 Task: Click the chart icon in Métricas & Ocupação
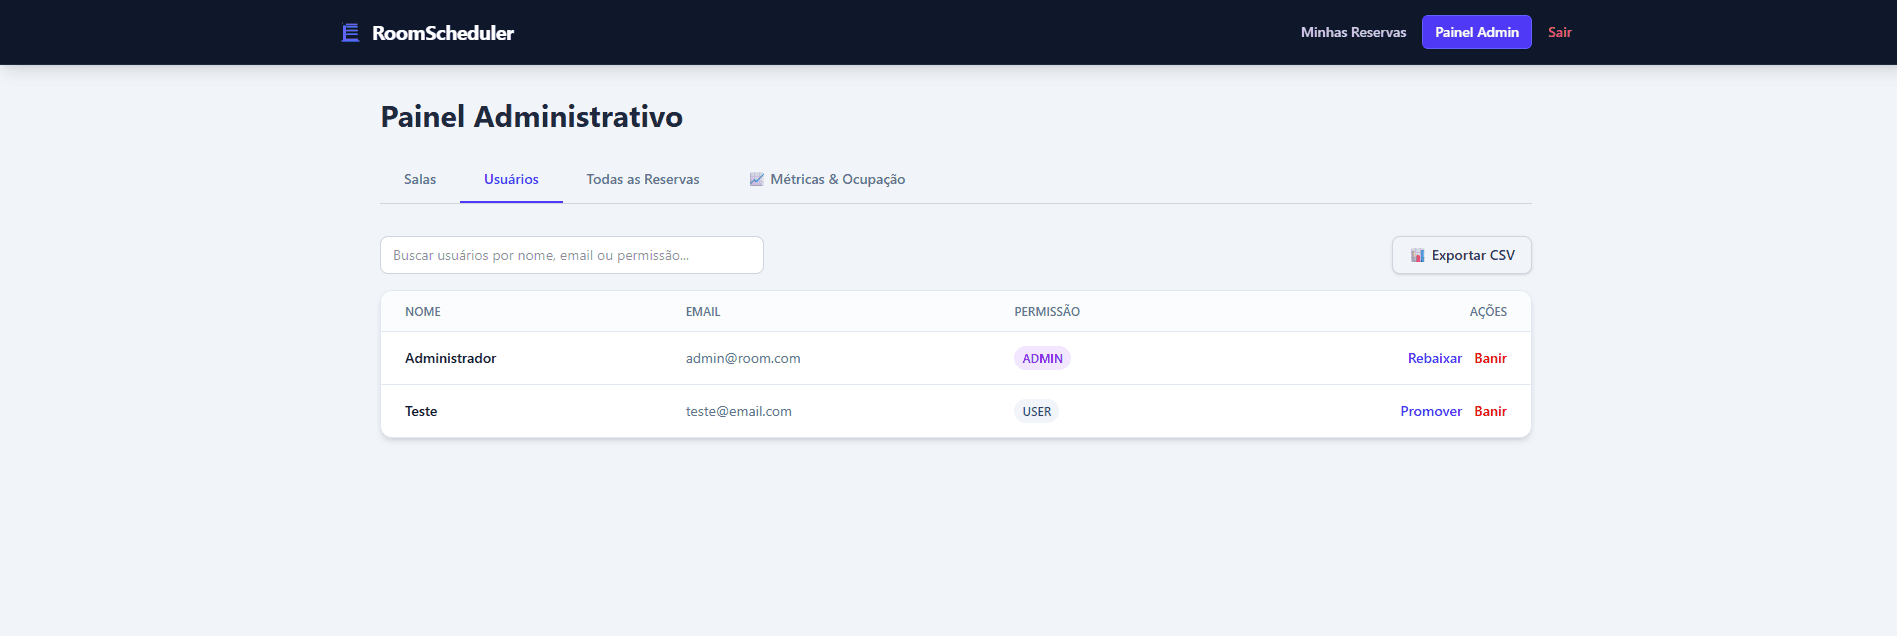coord(757,180)
